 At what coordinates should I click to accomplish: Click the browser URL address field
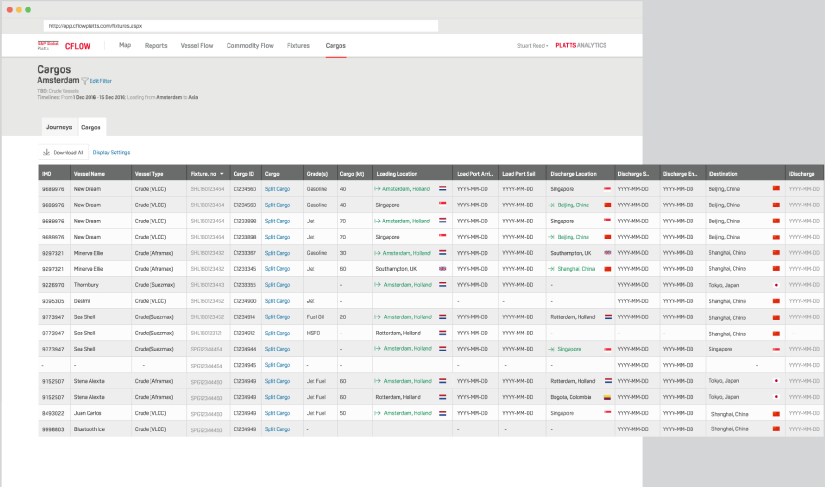coord(240,26)
